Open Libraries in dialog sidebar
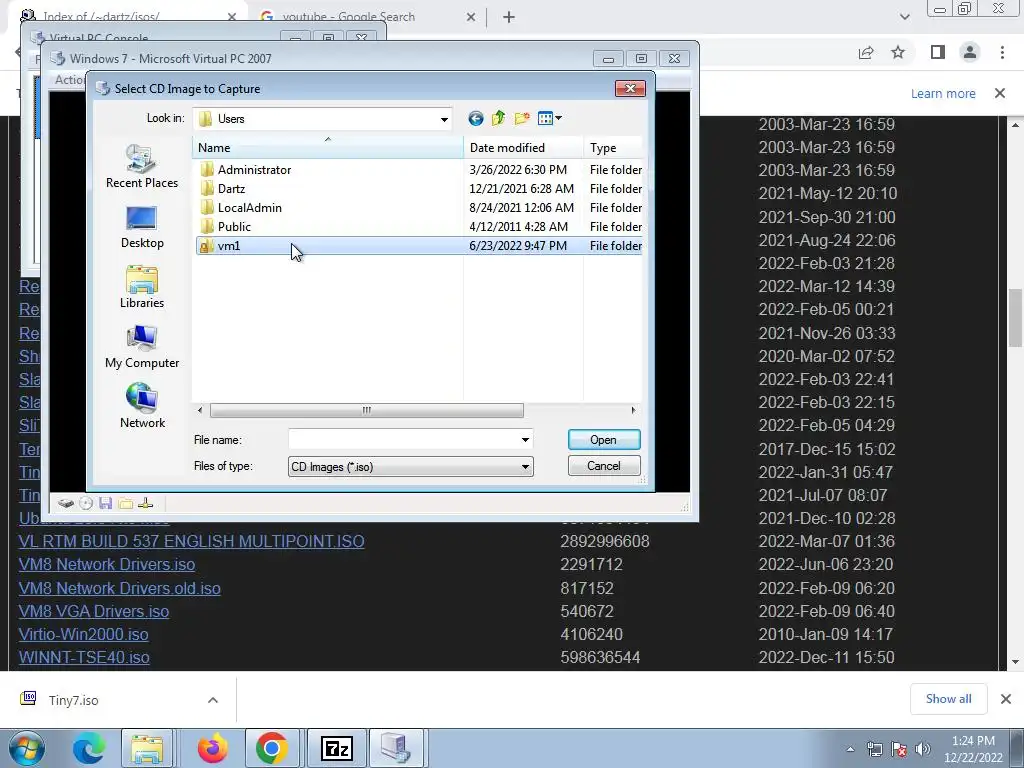 142,287
